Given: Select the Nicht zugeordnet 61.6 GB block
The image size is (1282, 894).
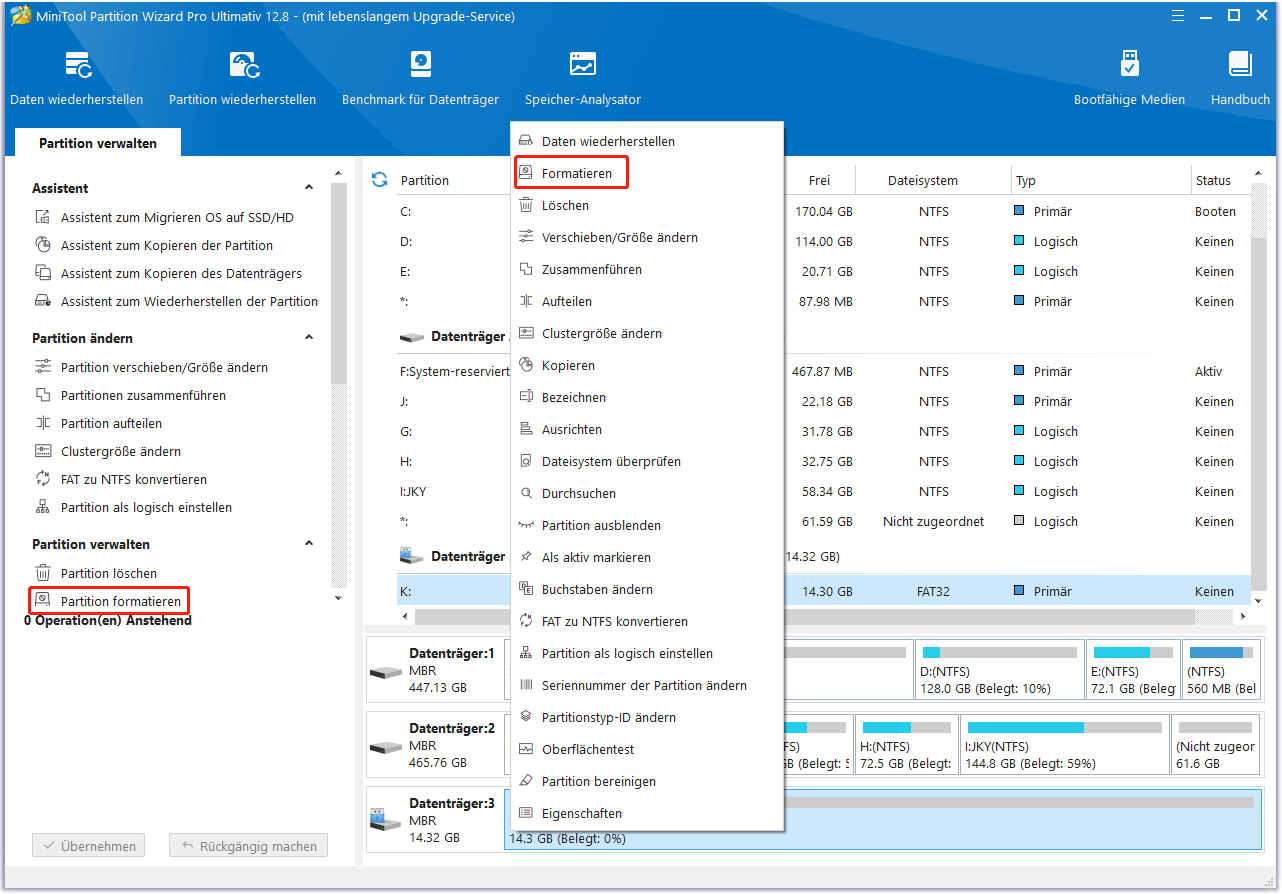Looking at the screenshot, I should [1216, 744].
